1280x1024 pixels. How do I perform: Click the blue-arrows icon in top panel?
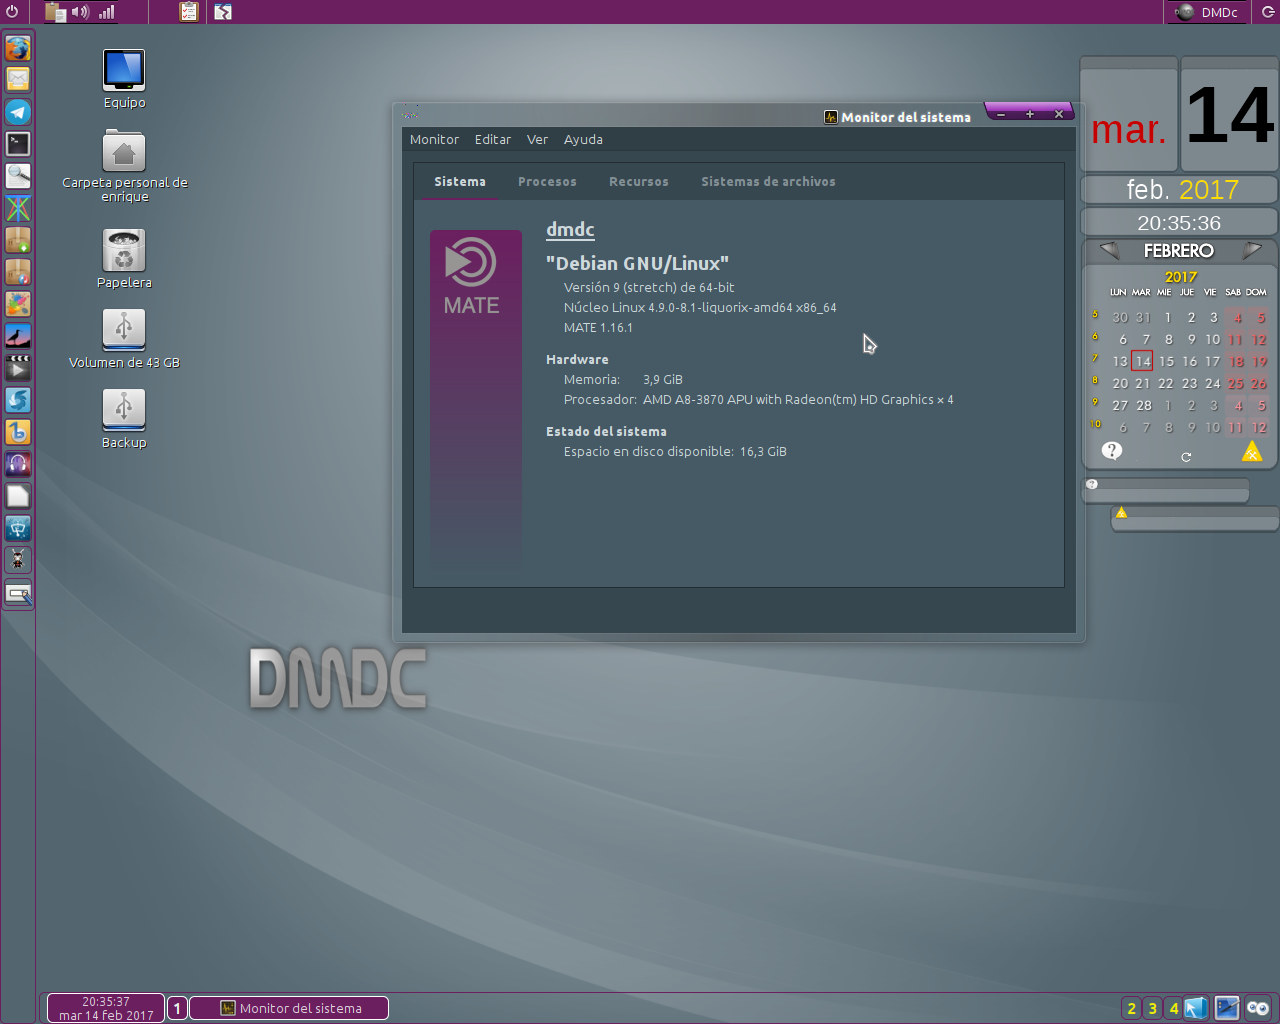tap(223, 12)
